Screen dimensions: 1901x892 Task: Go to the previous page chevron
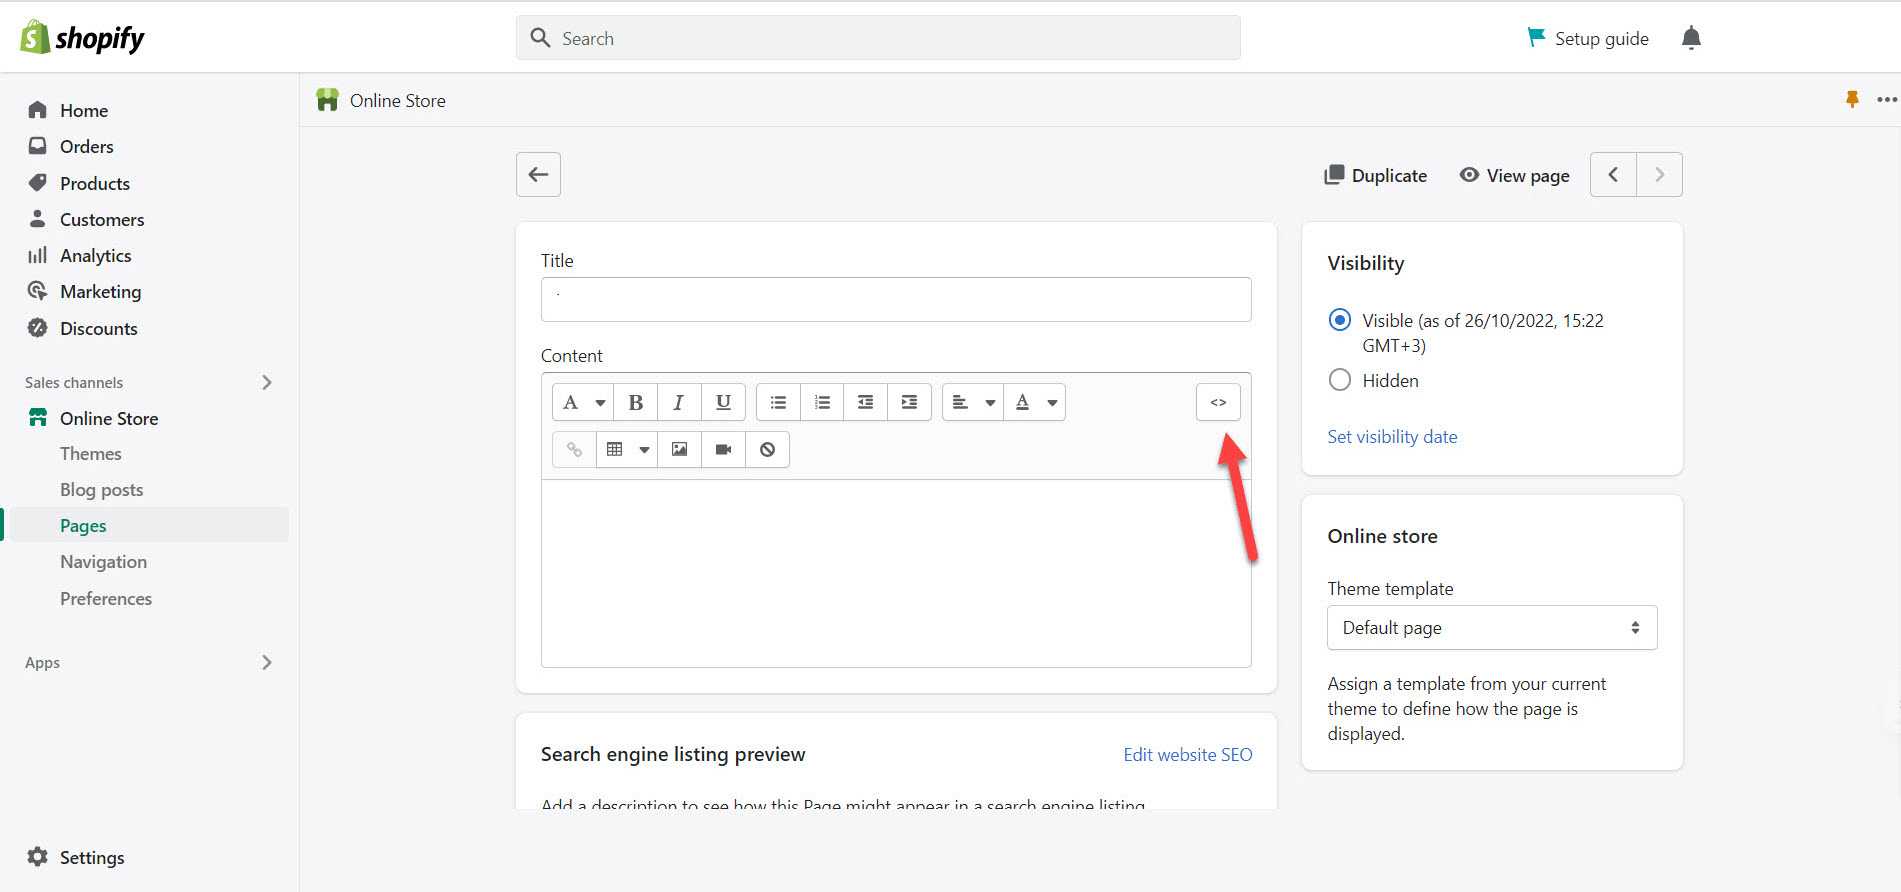point(1613,174)
